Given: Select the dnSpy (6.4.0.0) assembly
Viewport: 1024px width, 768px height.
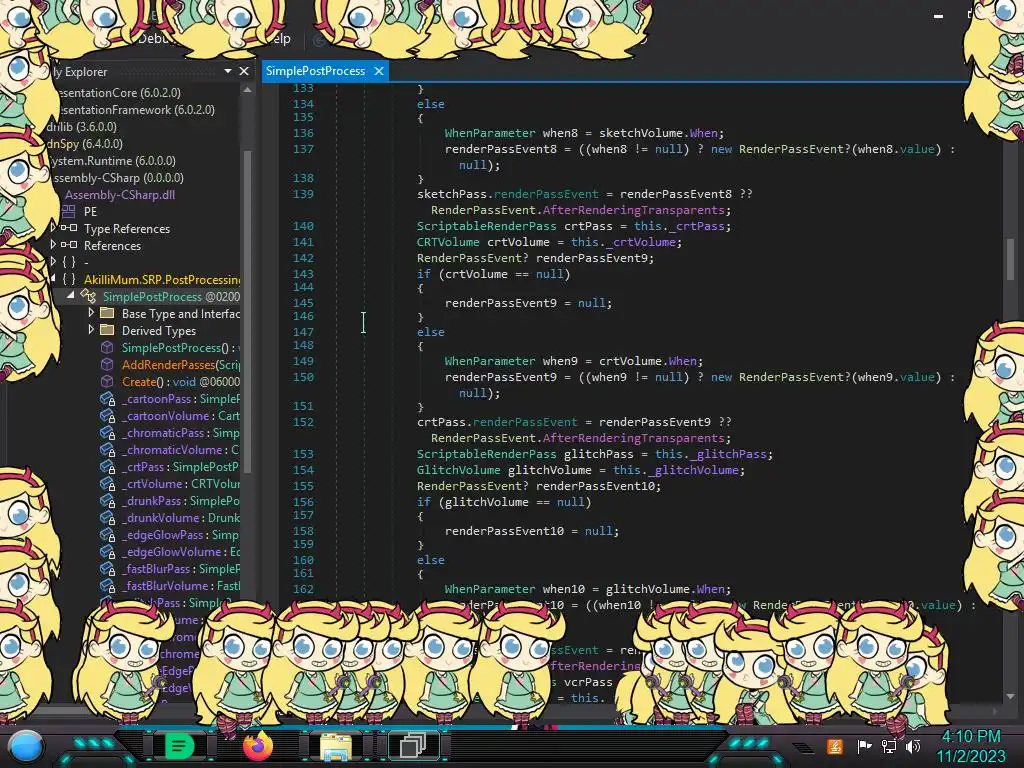Looking at the screenshot, I should pyautogui.click(x=84, y=144).
